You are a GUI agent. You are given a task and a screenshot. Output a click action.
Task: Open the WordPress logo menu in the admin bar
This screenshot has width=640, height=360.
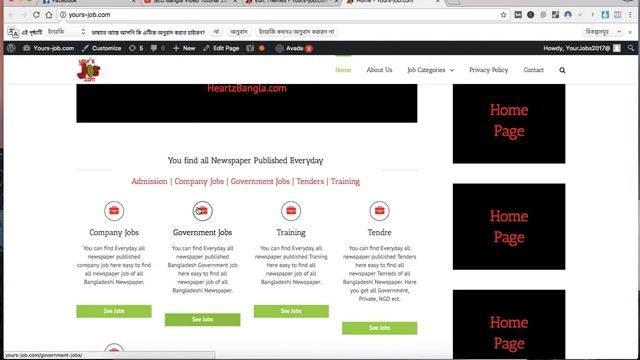[x=11, y=48]
